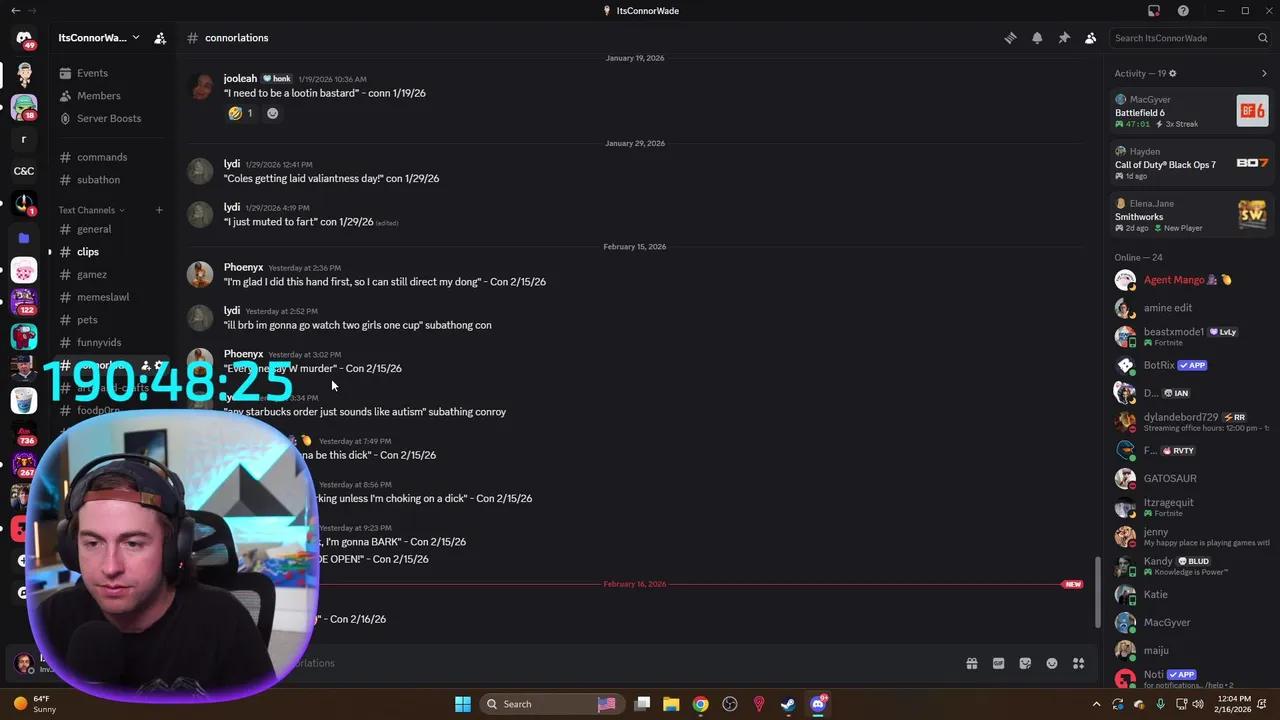The width and height of the screenshot is (1280, 720).
Task: Click the Windows taskbar Search box
Action: tap(550, 704)
